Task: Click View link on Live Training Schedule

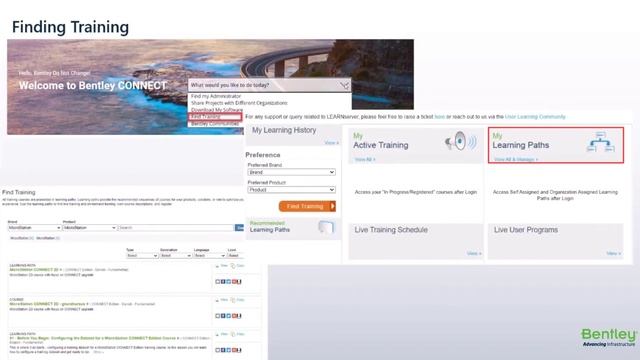Action: [x=474, y=253]
